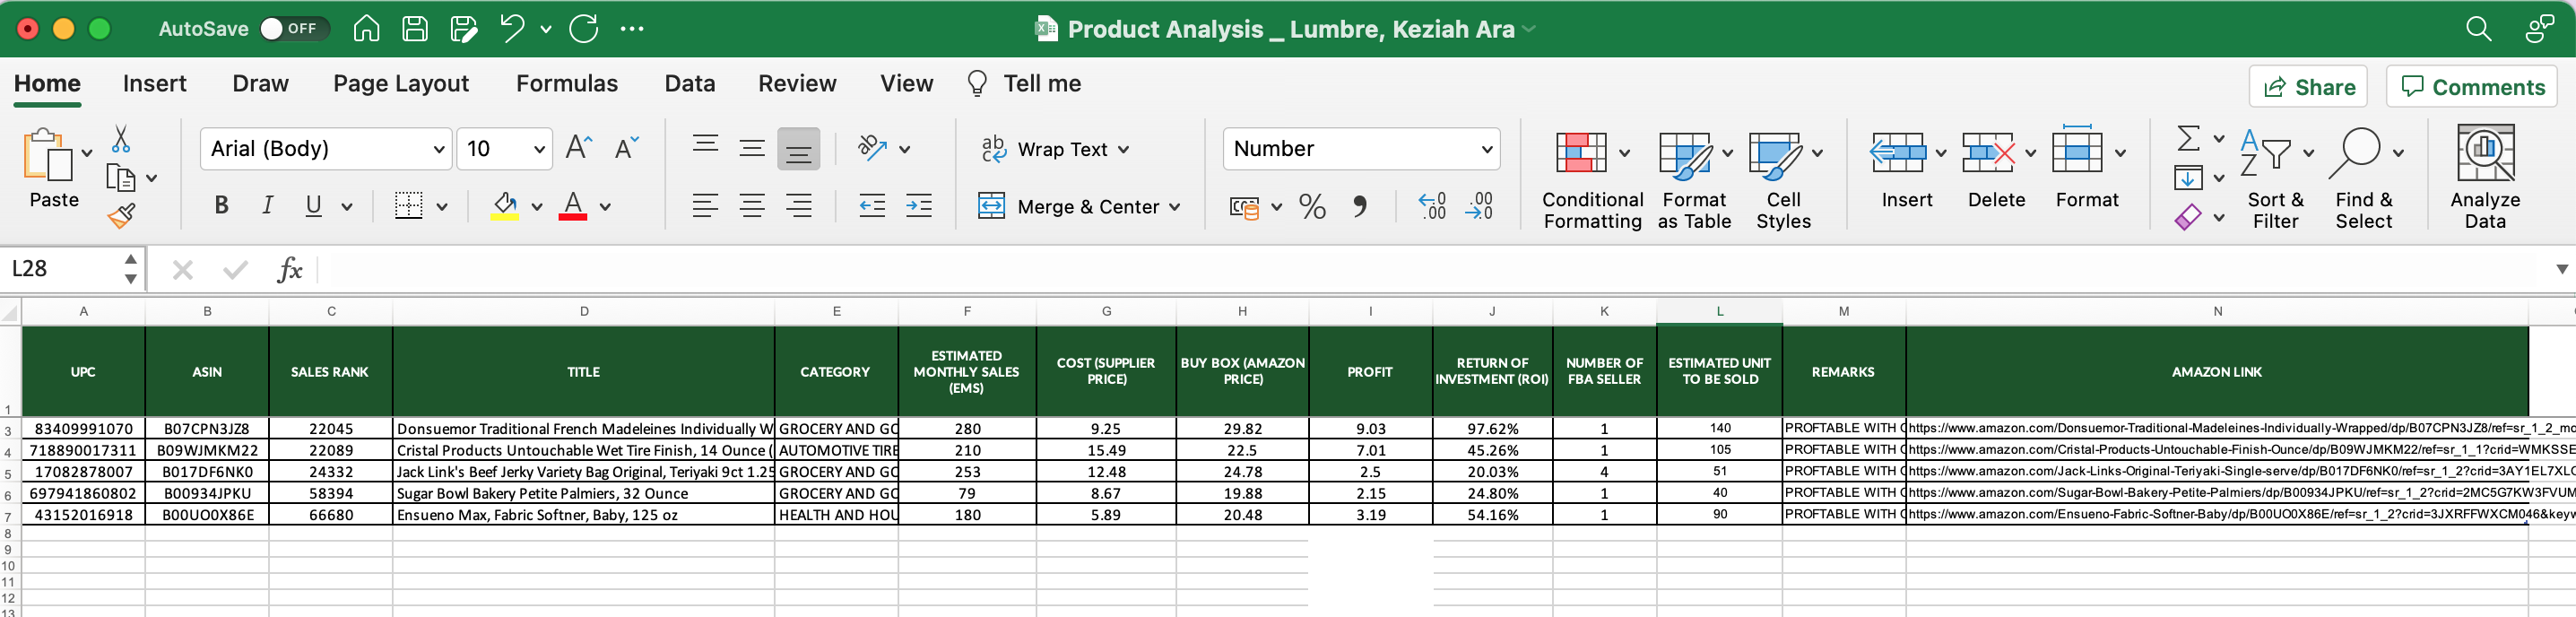Increase indent
Image resolution: width=2576 pixels, height=617 pixels.
(919, 206)
